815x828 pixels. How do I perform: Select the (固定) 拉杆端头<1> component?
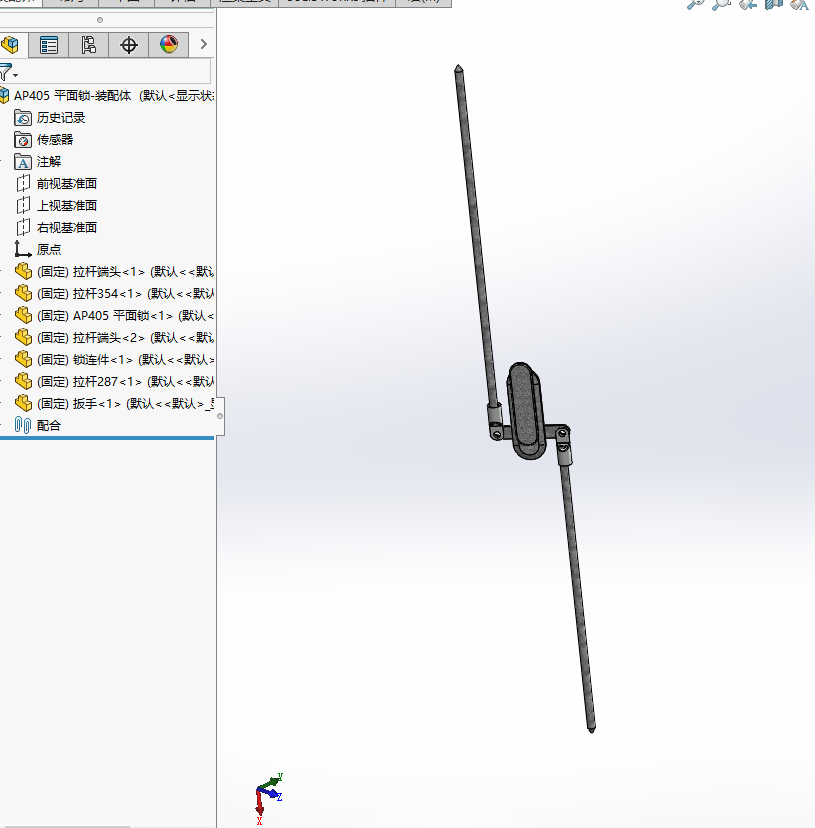coord(125,271)
